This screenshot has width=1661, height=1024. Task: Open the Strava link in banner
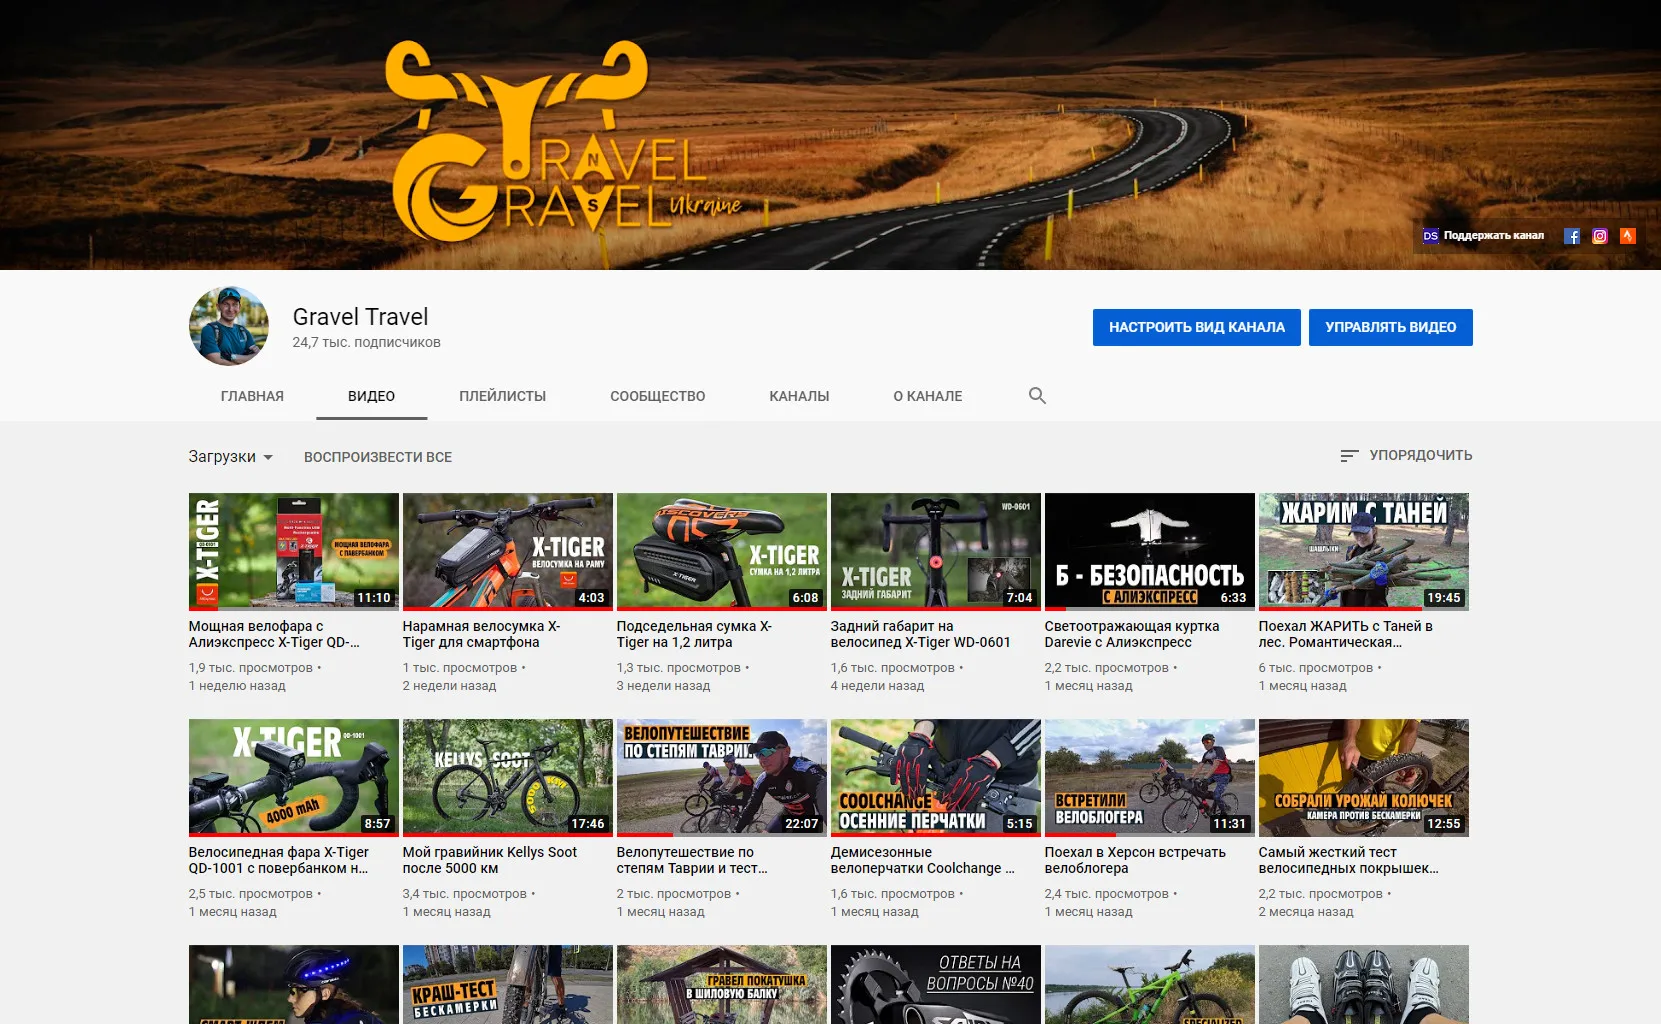[x=1628, y=236]
